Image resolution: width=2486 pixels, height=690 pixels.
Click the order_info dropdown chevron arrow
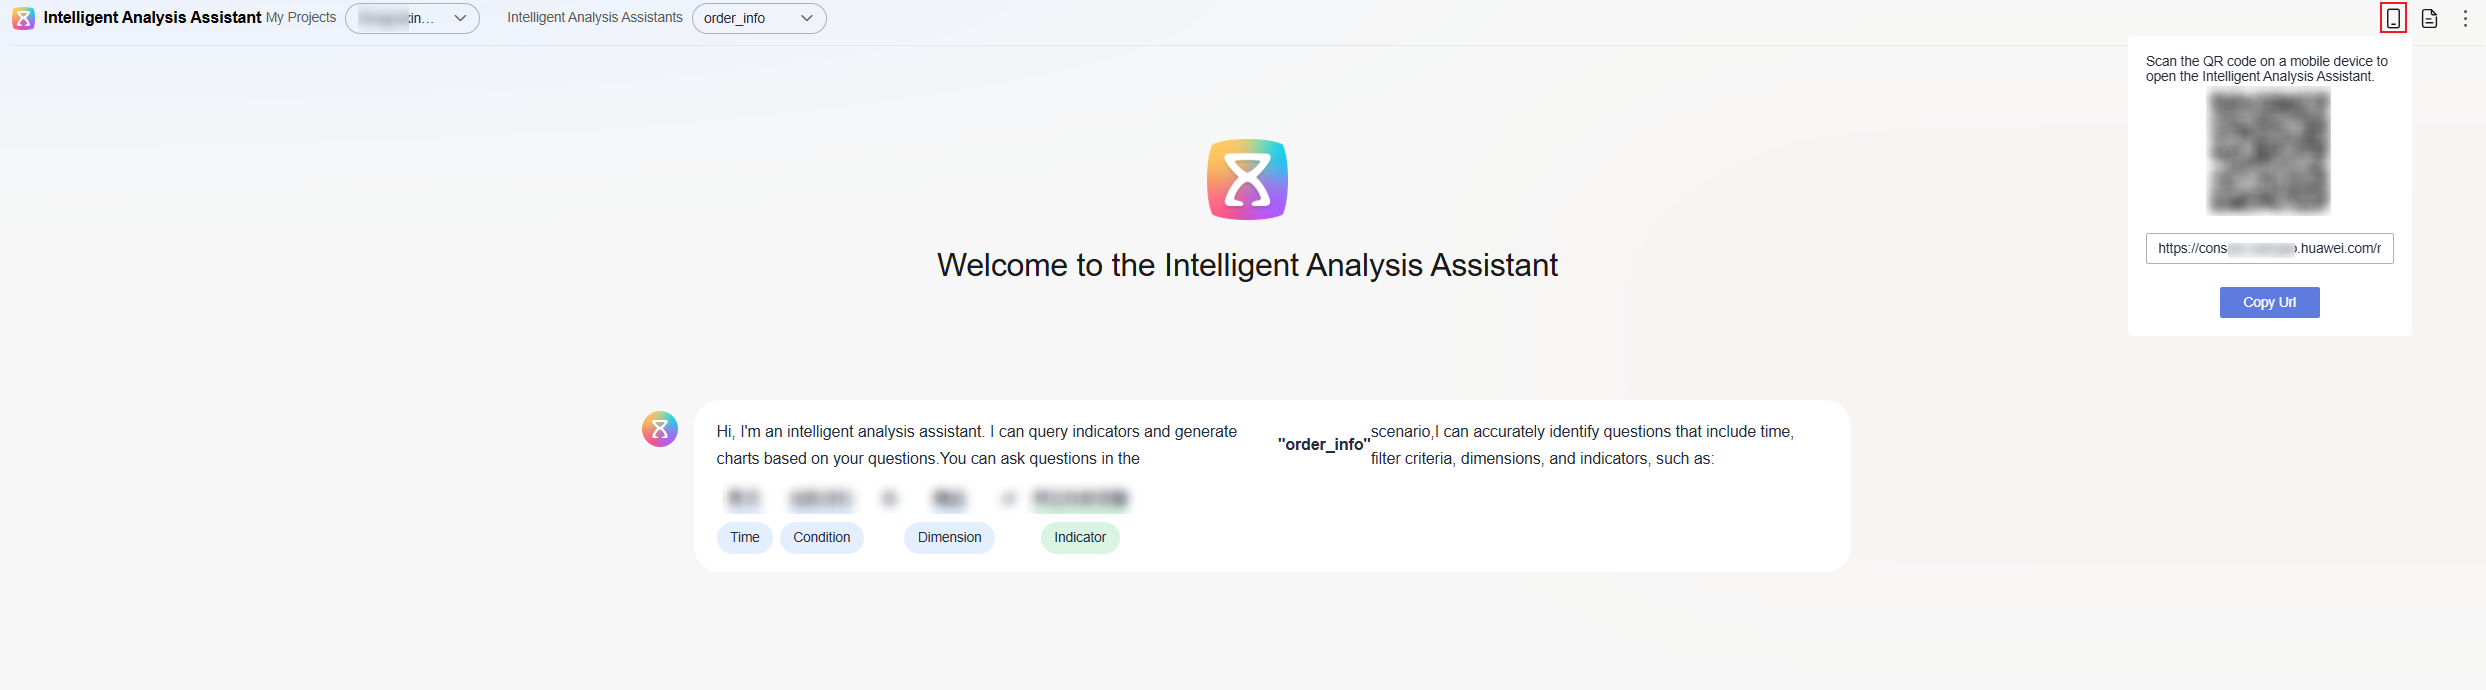tap(806, 18)
